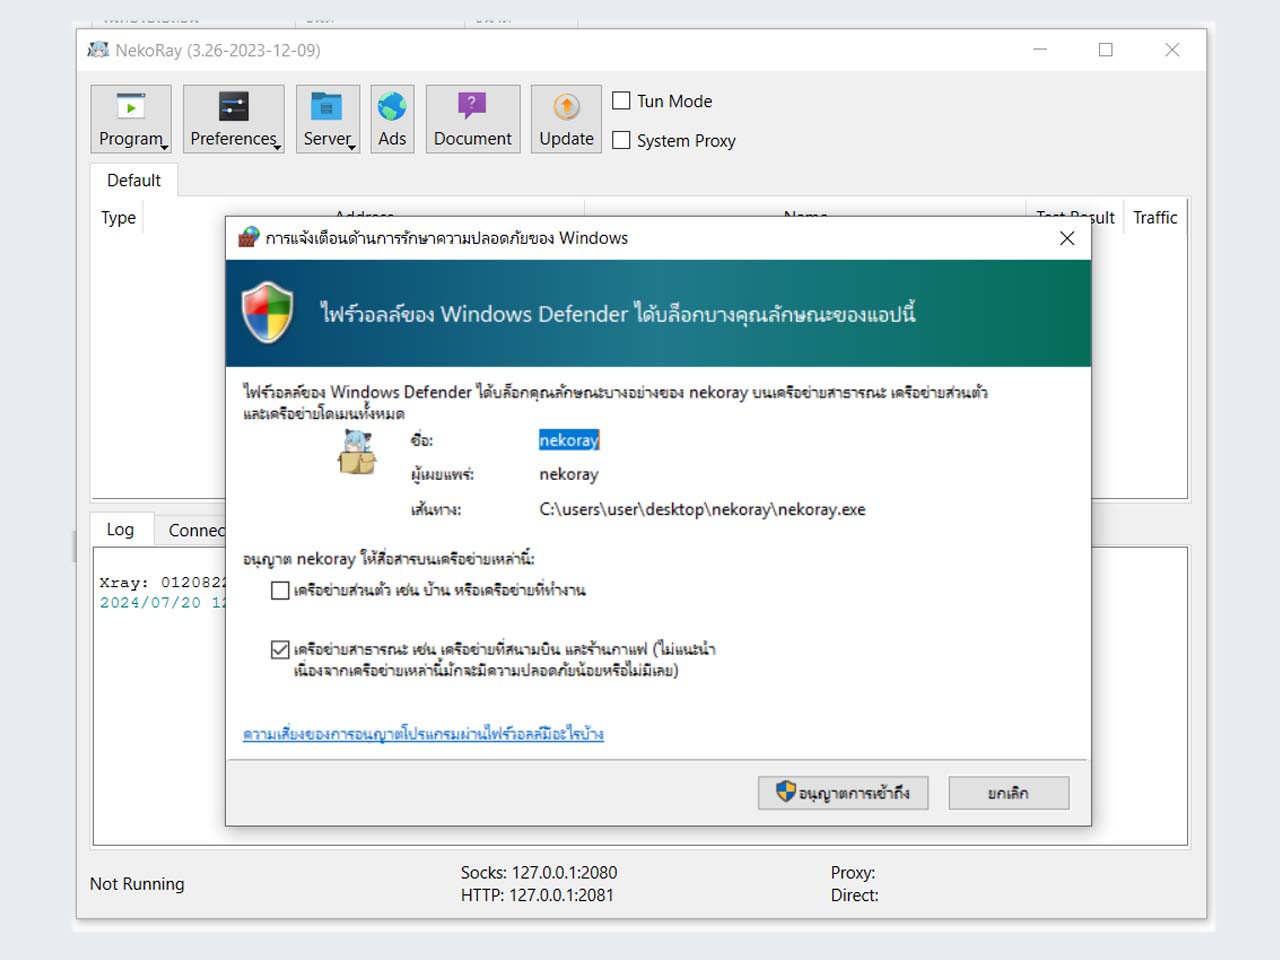Click the Update button

(567, 119)
